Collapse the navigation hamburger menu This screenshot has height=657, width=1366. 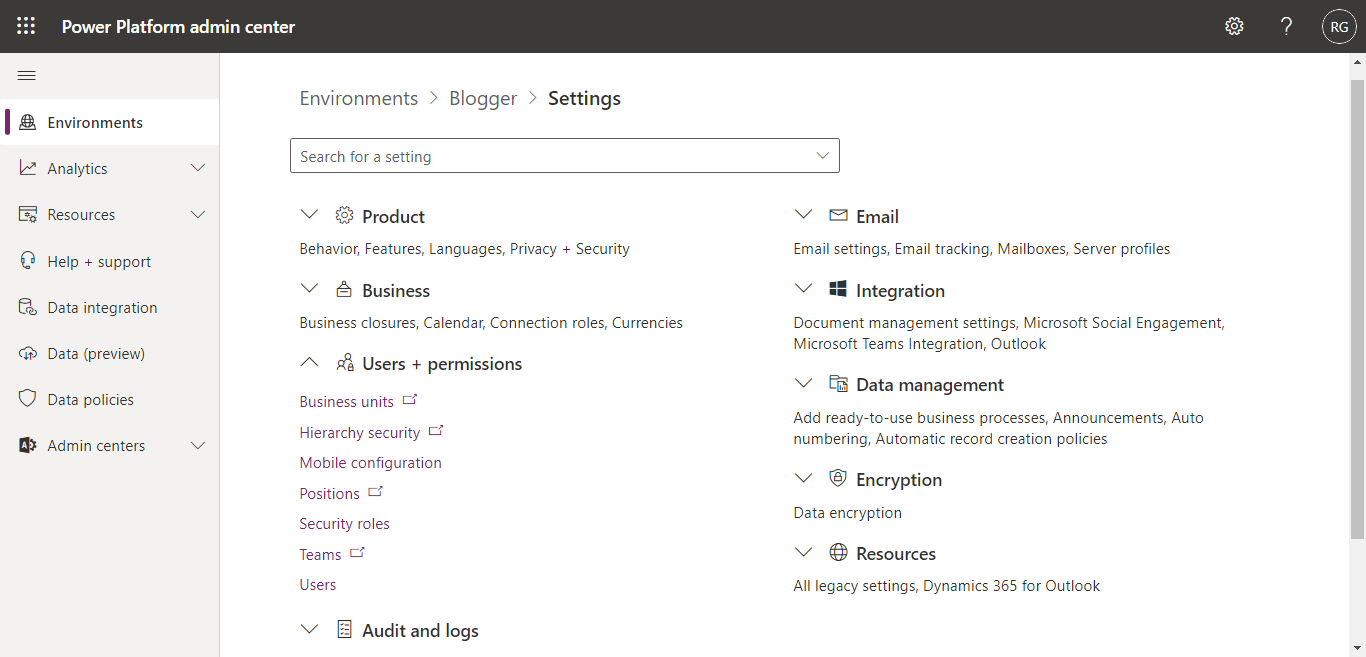click(x=27, y=76)
